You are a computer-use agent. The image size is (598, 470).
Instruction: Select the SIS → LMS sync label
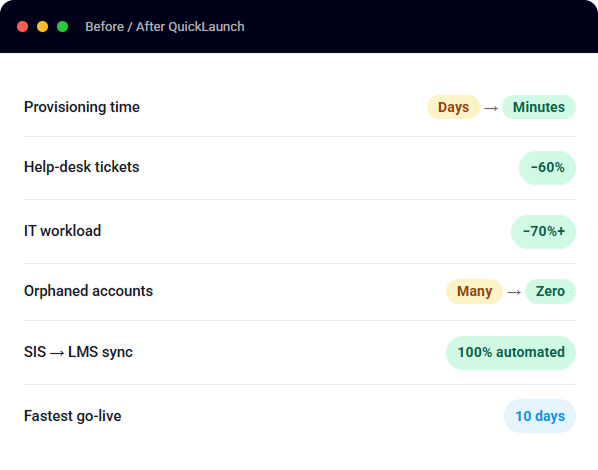[78, 352]
